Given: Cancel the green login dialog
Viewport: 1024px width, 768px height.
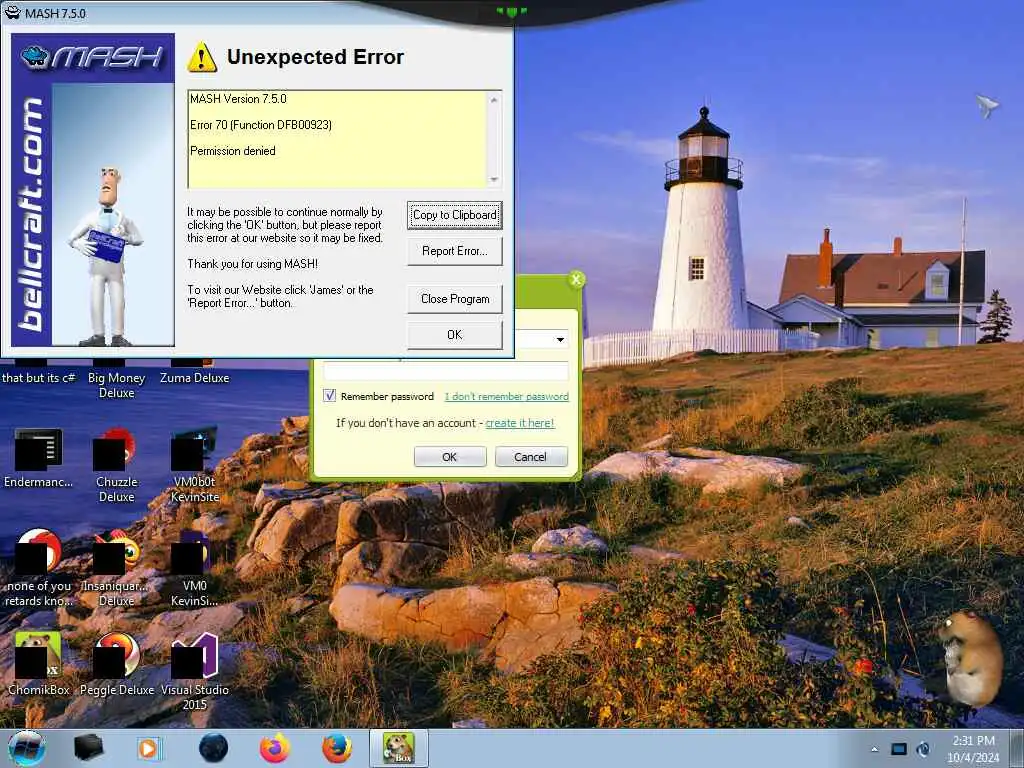Looking at the screenshot, I should pyautogui.click(x=530, y=456).
